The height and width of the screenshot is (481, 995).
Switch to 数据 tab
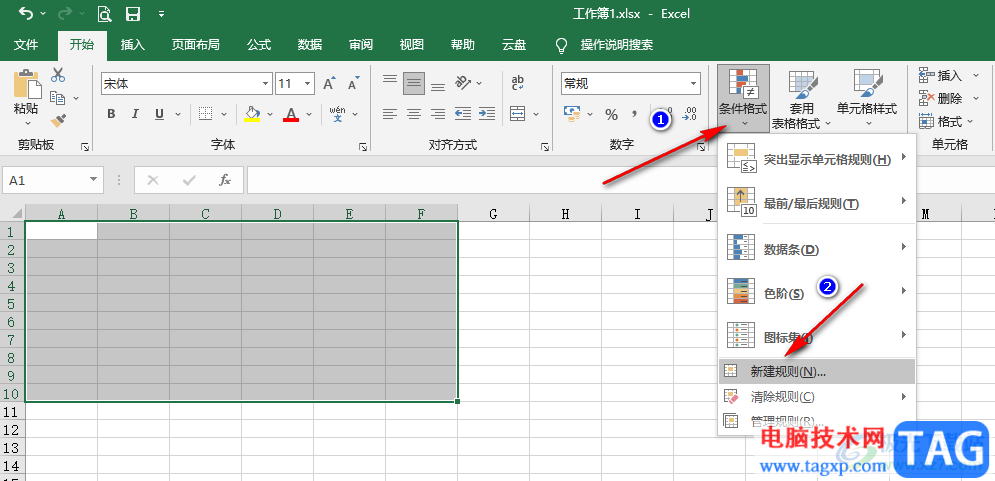pyautogui.click(x=310, y=45)
